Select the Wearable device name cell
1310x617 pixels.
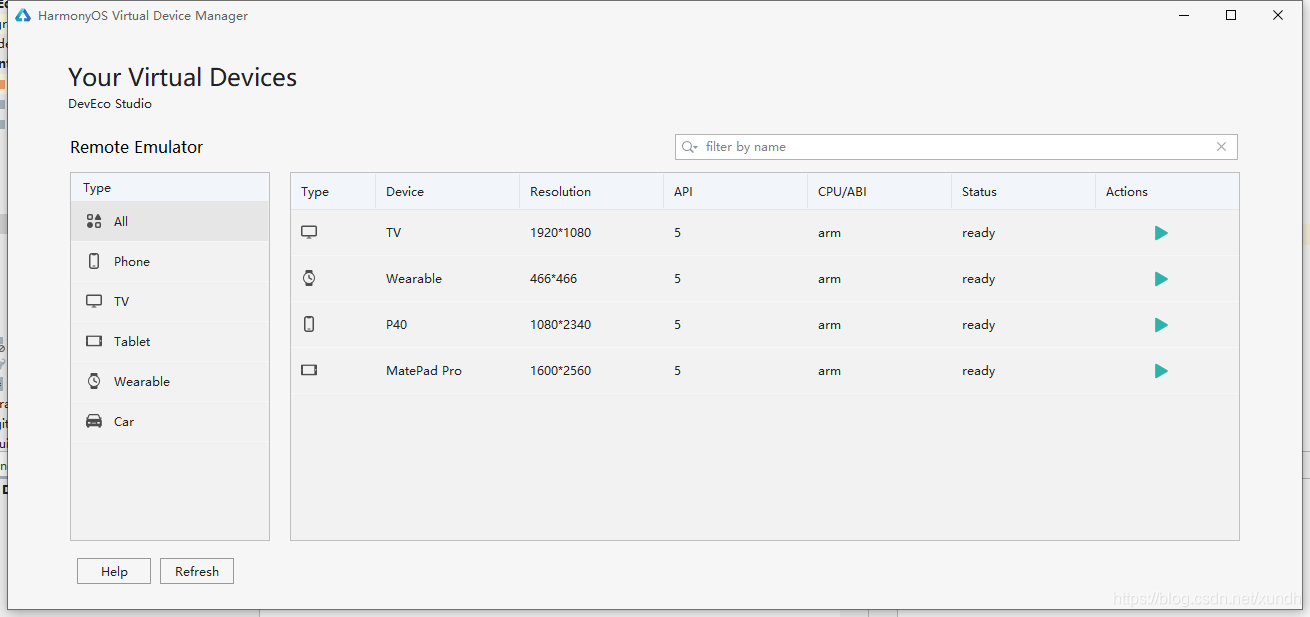(413, 279)
